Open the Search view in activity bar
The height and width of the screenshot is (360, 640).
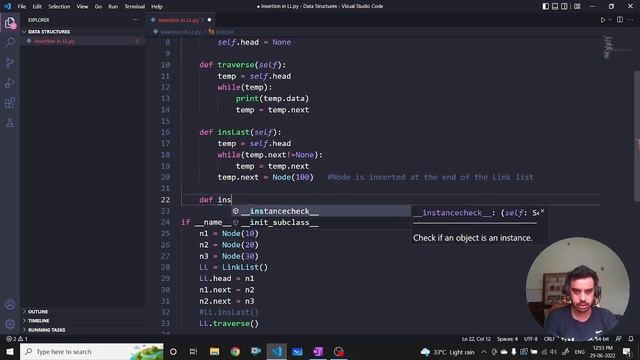click(10, 42)
